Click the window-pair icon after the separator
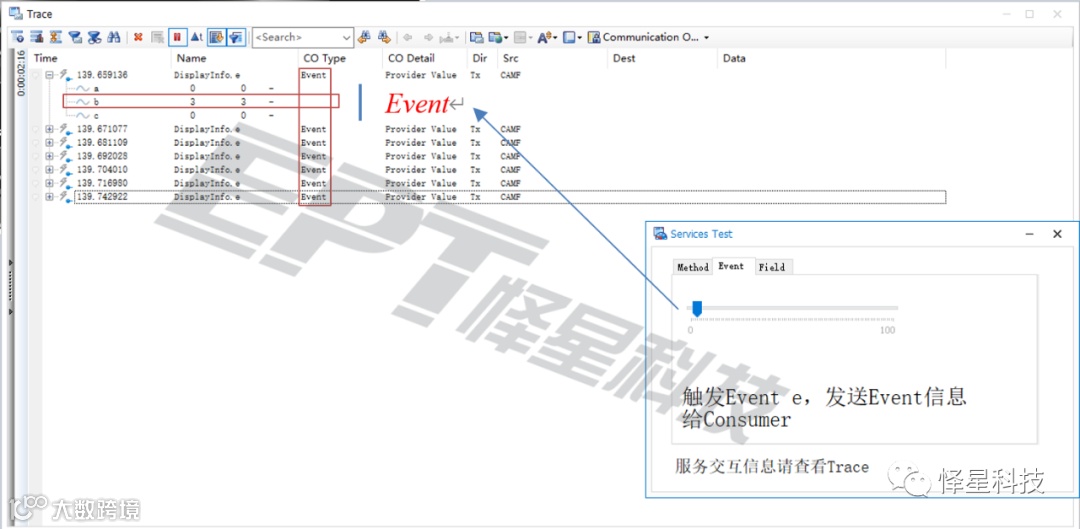 click(476, 37)
